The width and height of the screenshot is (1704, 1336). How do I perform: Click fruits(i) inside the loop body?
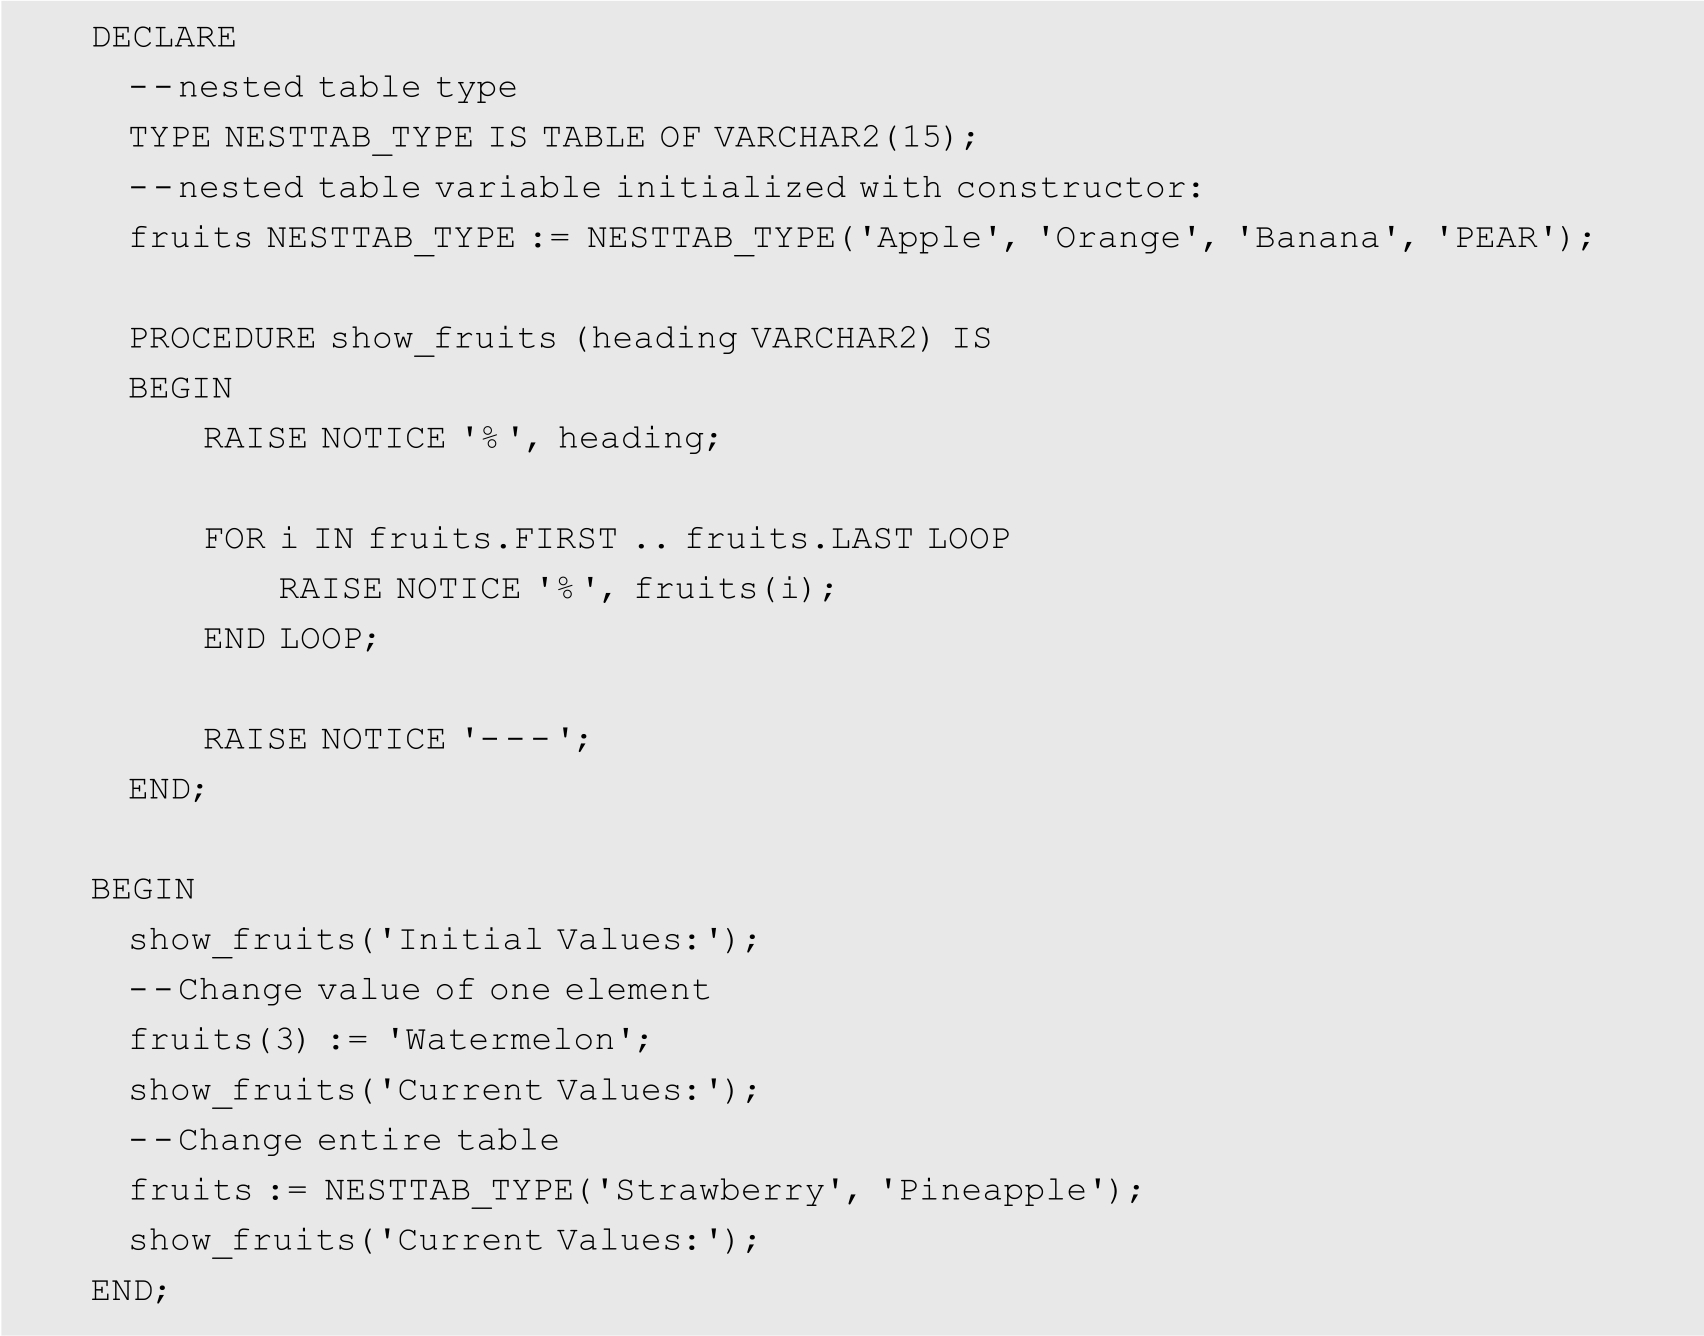coord(724,589)
